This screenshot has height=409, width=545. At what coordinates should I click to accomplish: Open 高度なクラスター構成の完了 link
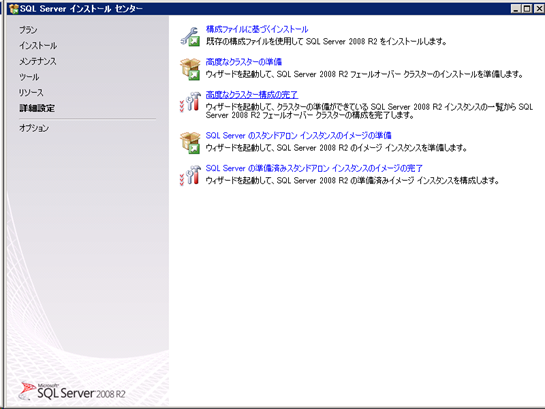[252, 95]
